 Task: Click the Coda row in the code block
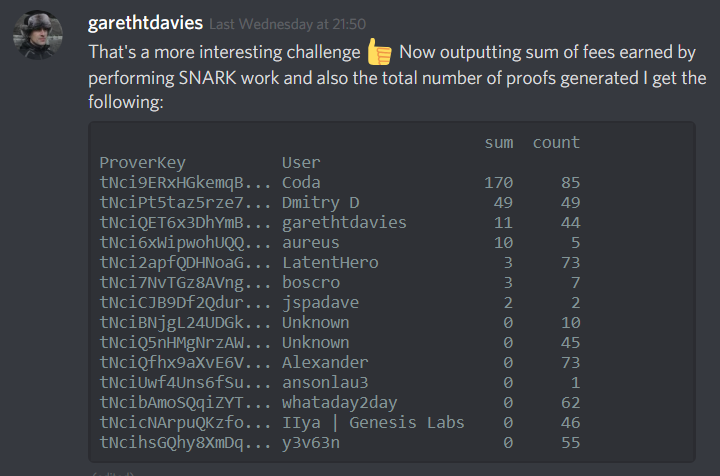pyautogui.click(x=340, y=183)
